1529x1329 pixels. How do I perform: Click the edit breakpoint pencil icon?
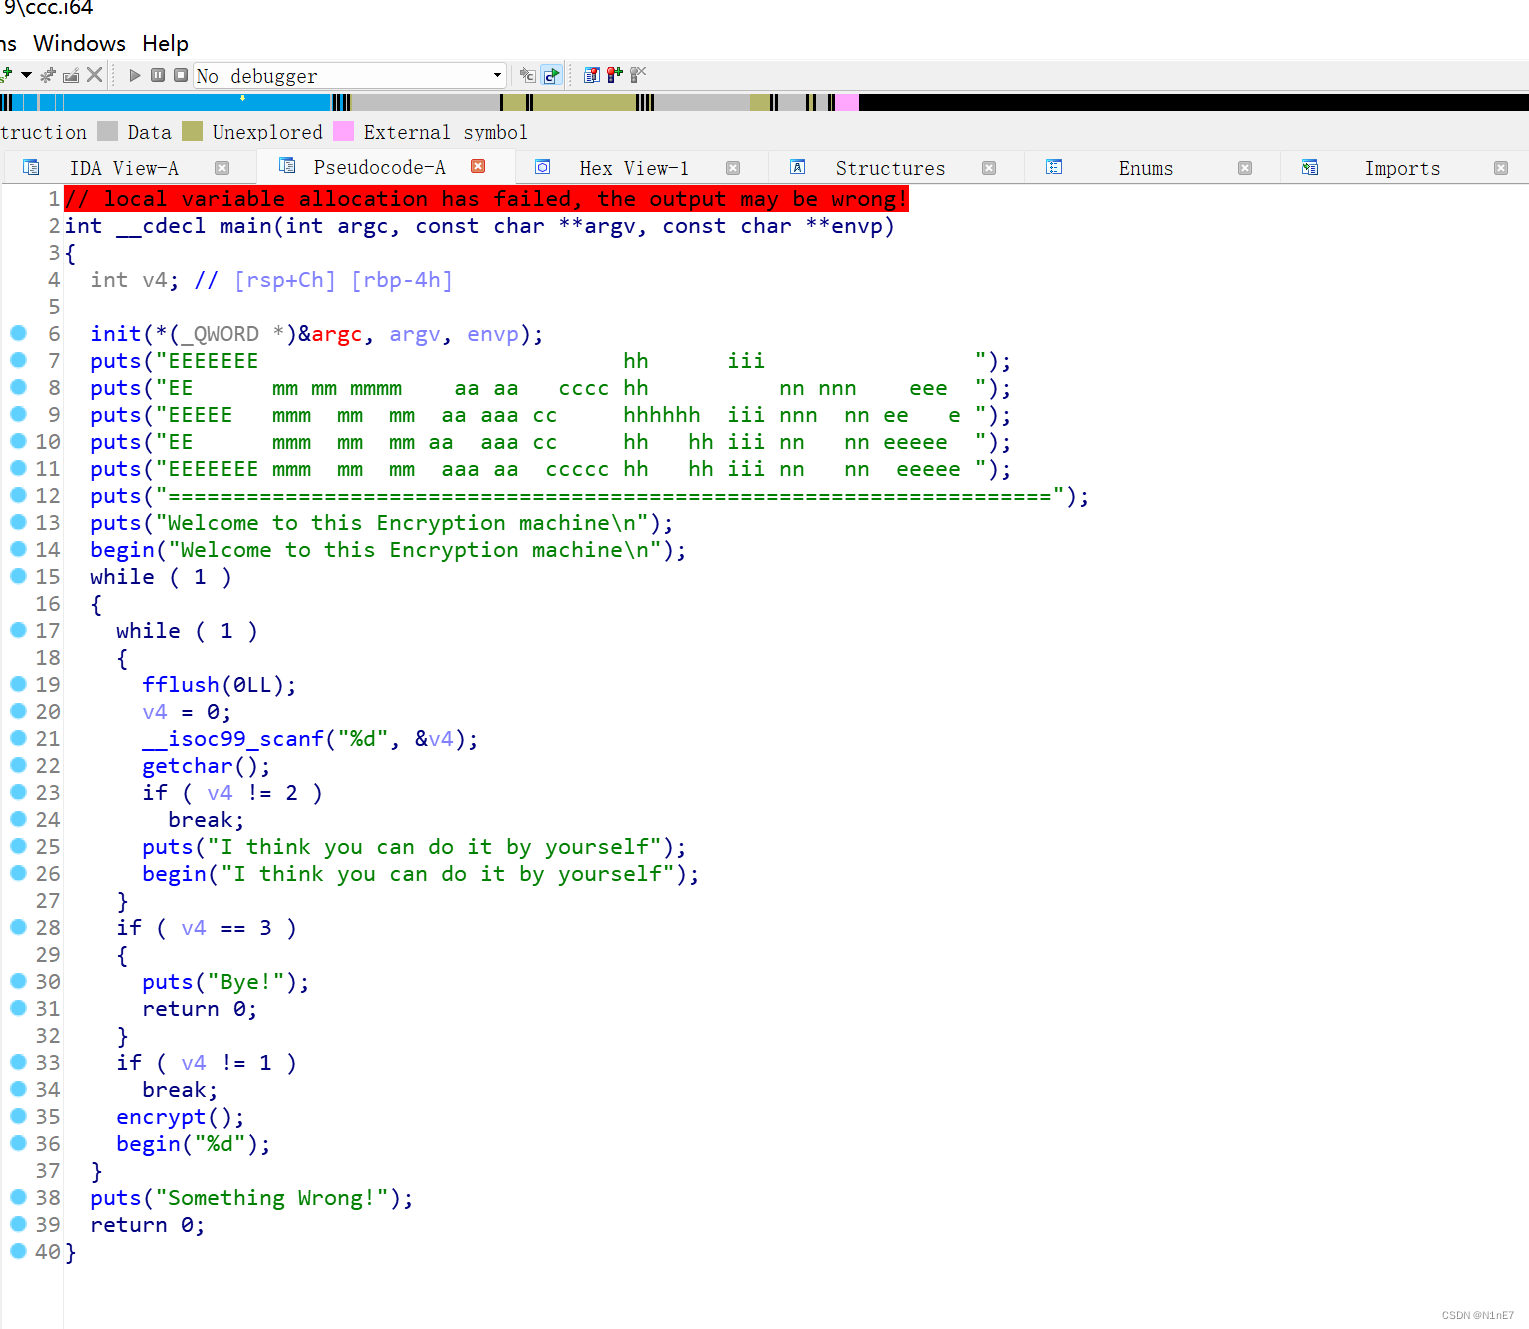pyautogui.click(x=71, y=75)
